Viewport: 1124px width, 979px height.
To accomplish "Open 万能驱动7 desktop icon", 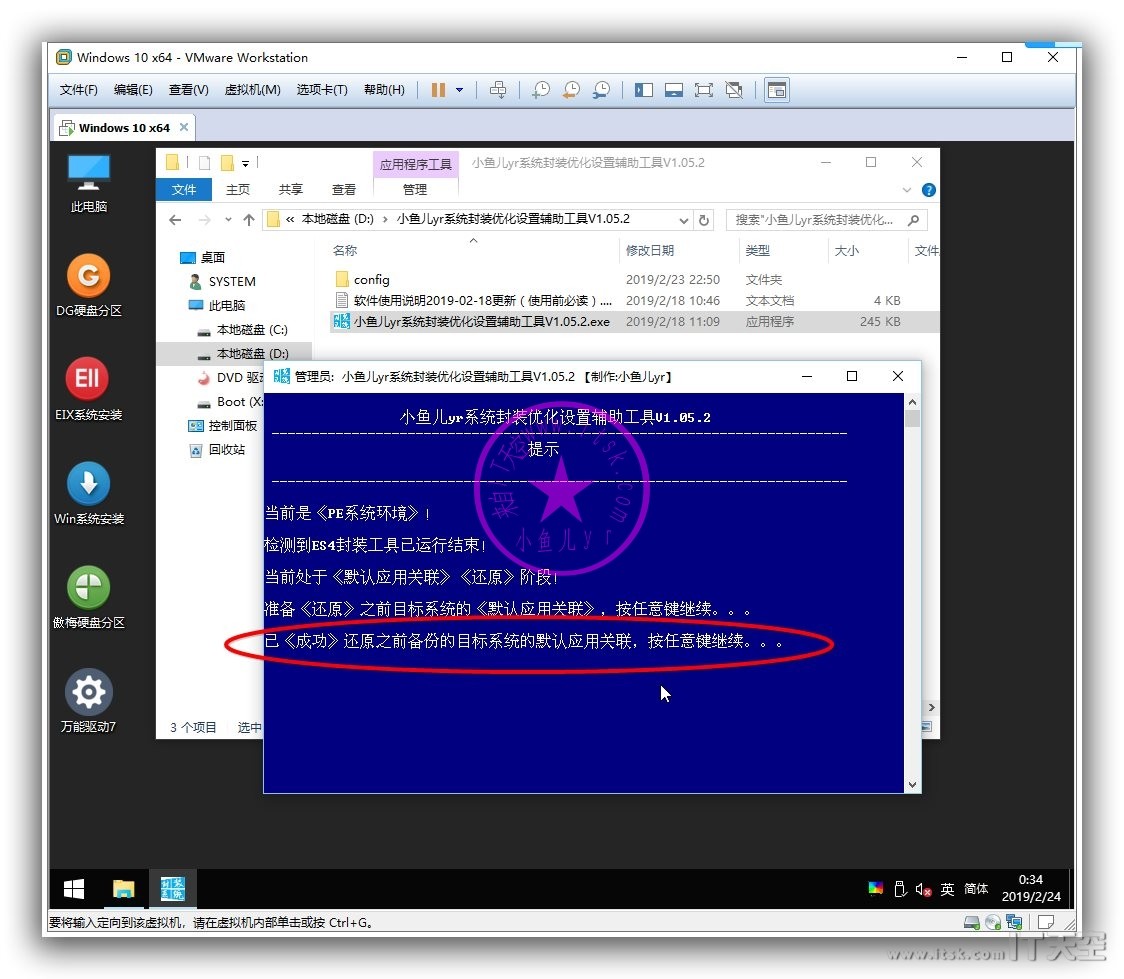I will [x=89, y=702].
